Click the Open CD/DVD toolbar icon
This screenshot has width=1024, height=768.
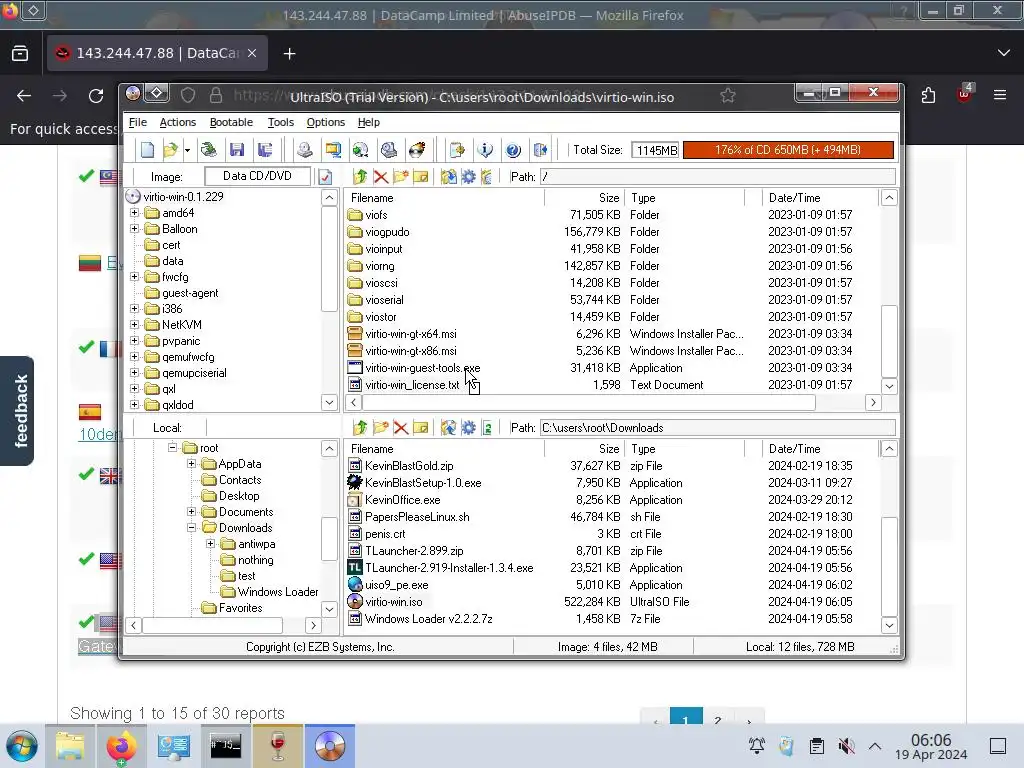tap(209, 150)
